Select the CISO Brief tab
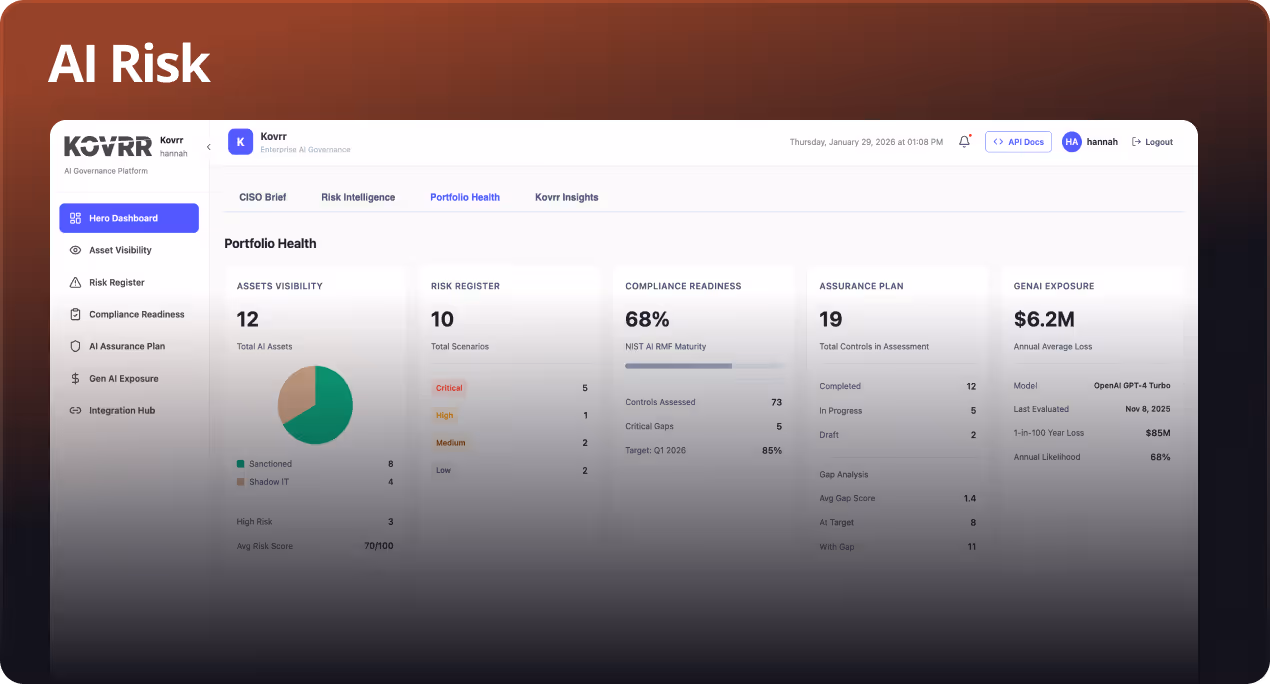The image size is (1270, 686). point(262,197)
